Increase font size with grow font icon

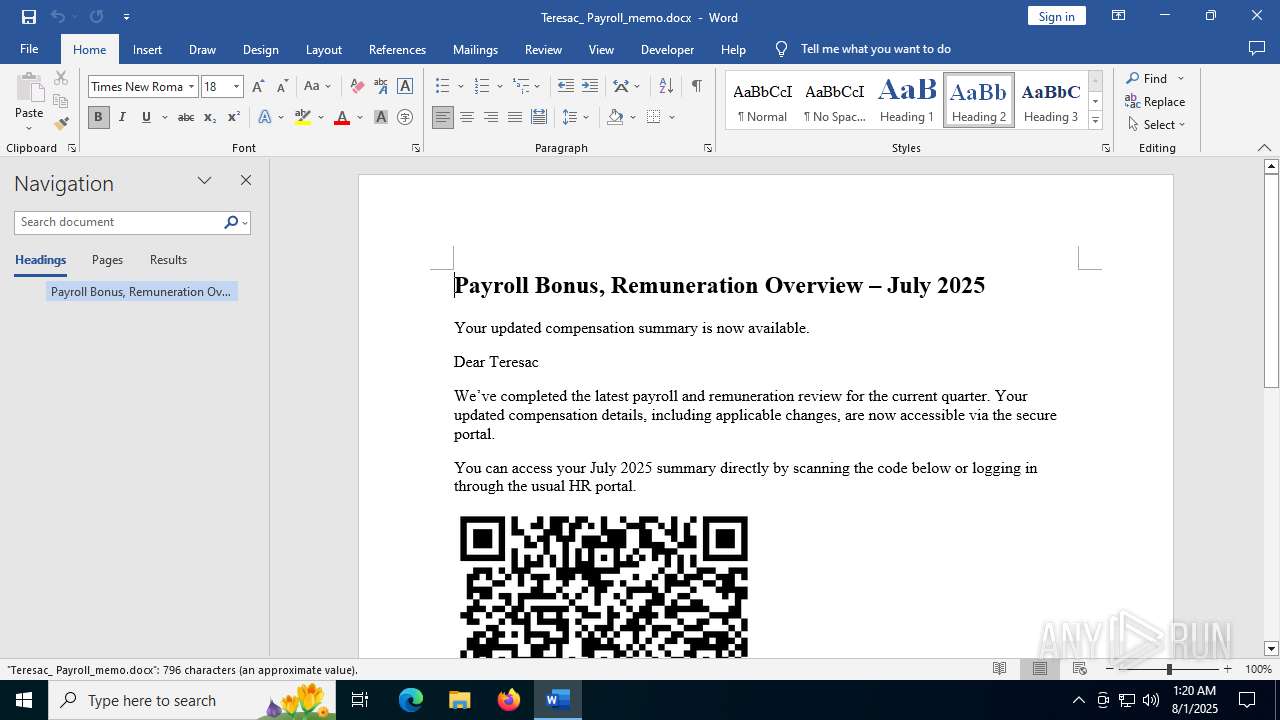click(258, 86)
